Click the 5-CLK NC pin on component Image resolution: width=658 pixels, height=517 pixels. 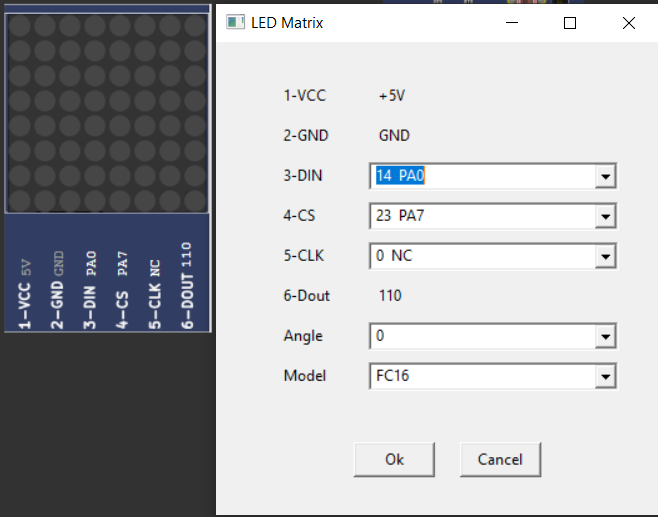coord(154,294)
